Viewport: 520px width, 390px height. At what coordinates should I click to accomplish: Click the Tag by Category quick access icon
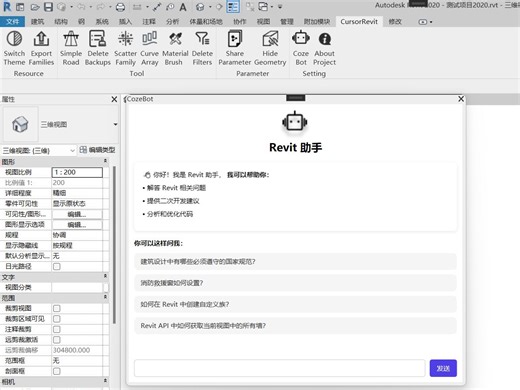point(170,7)
